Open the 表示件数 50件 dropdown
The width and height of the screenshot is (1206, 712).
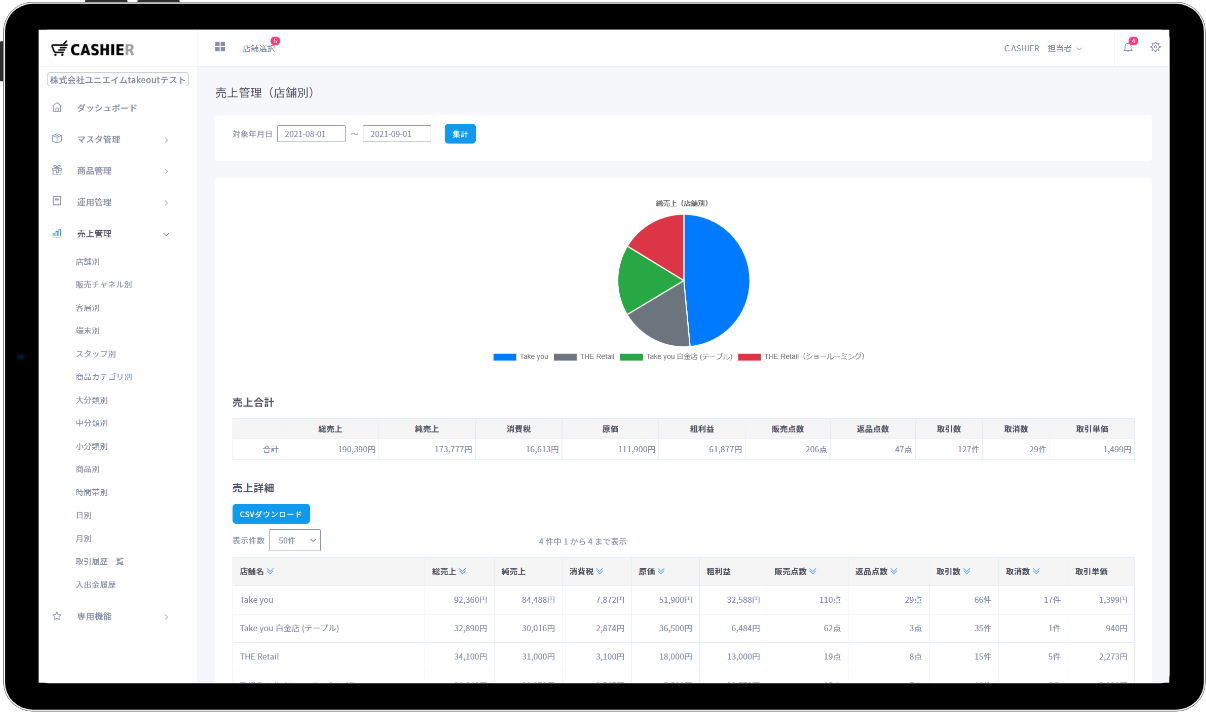point(295,540)
